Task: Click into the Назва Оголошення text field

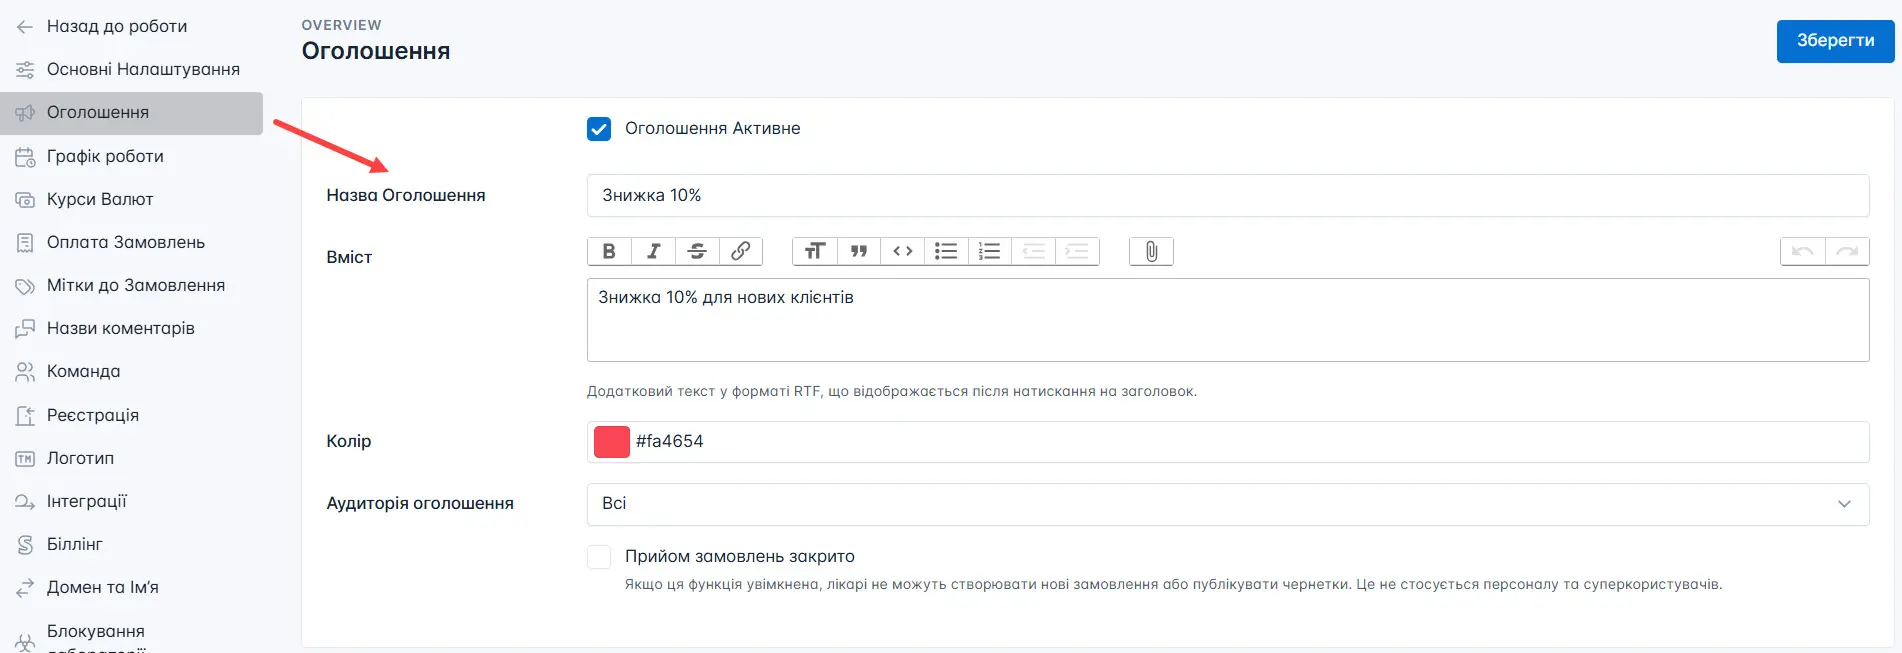Action: click(x=1227, y=196)
